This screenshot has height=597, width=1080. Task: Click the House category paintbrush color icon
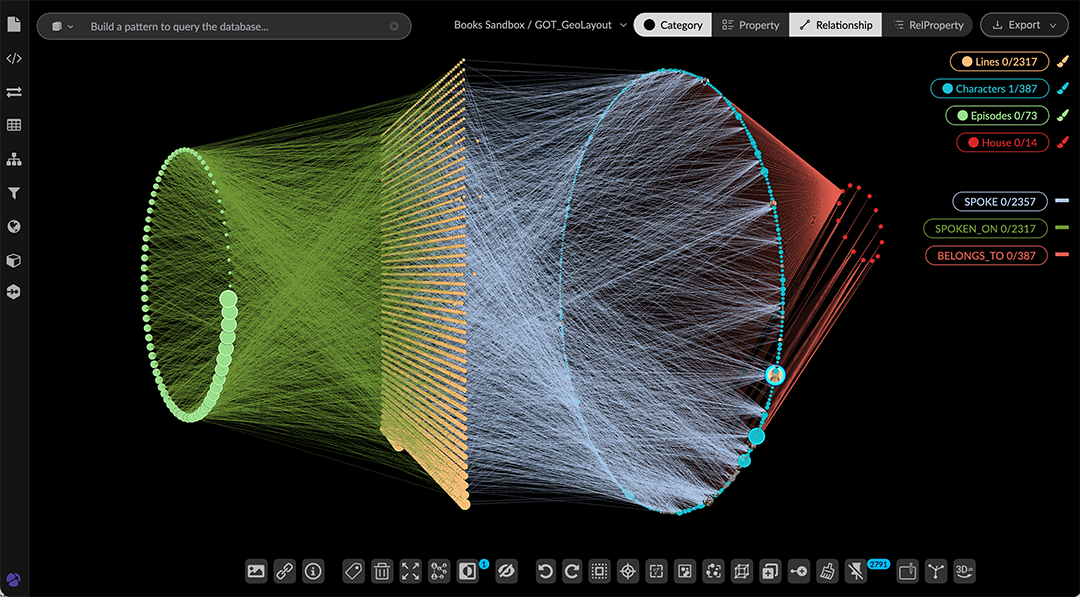pyautogui.click(x=1062, y=143)
